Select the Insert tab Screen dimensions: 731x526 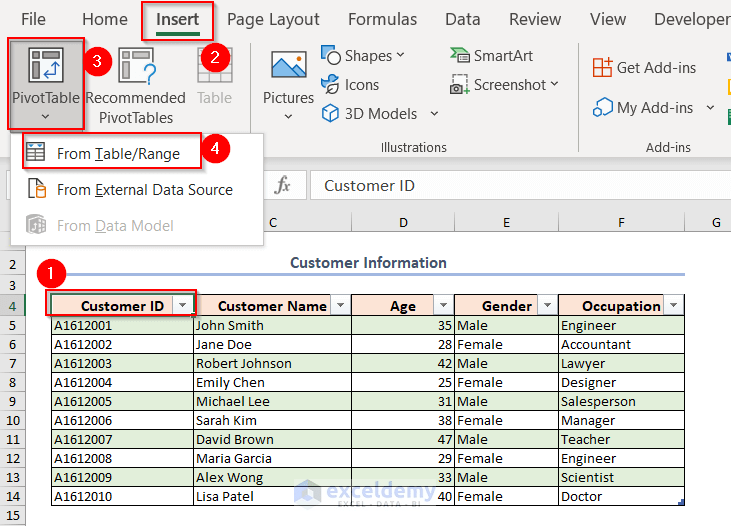(177, 19)
